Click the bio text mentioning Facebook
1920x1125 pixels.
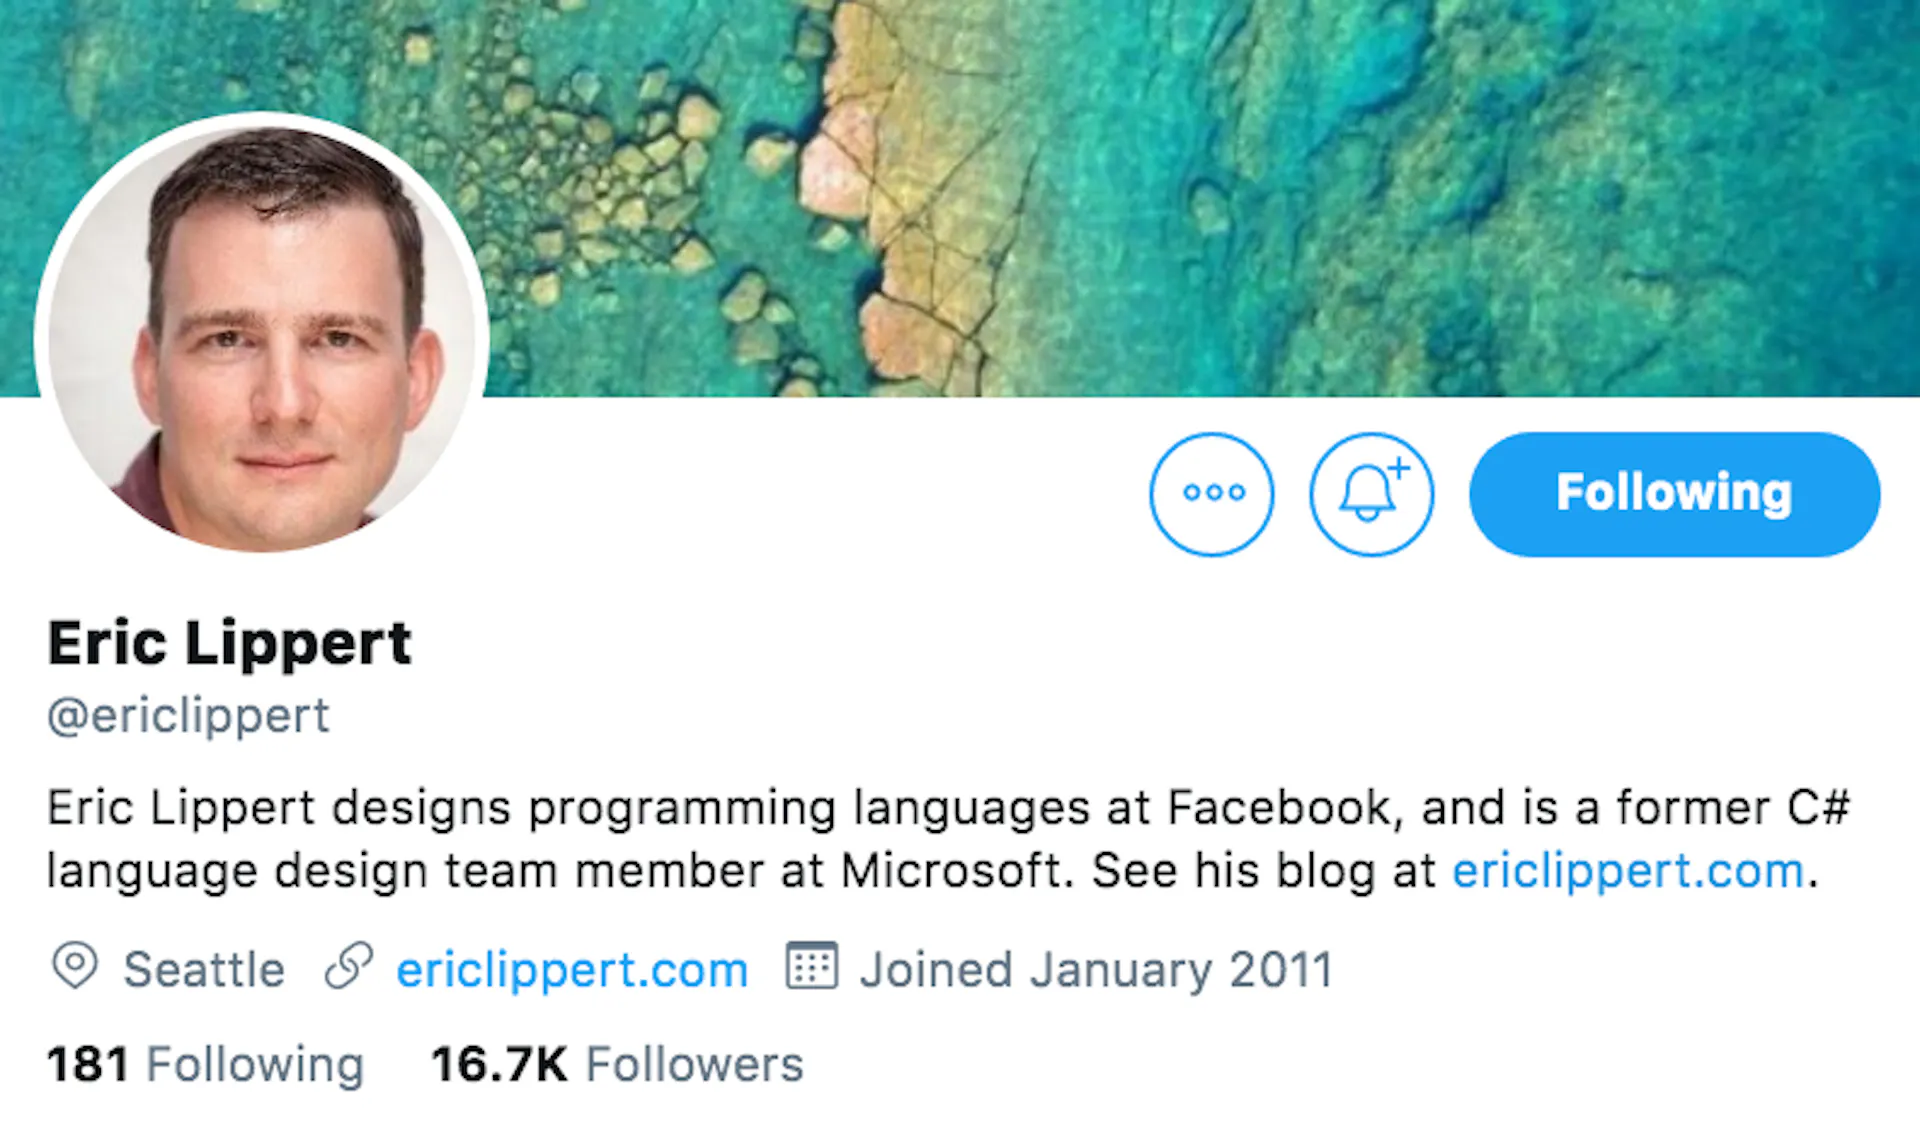(948, 838)
